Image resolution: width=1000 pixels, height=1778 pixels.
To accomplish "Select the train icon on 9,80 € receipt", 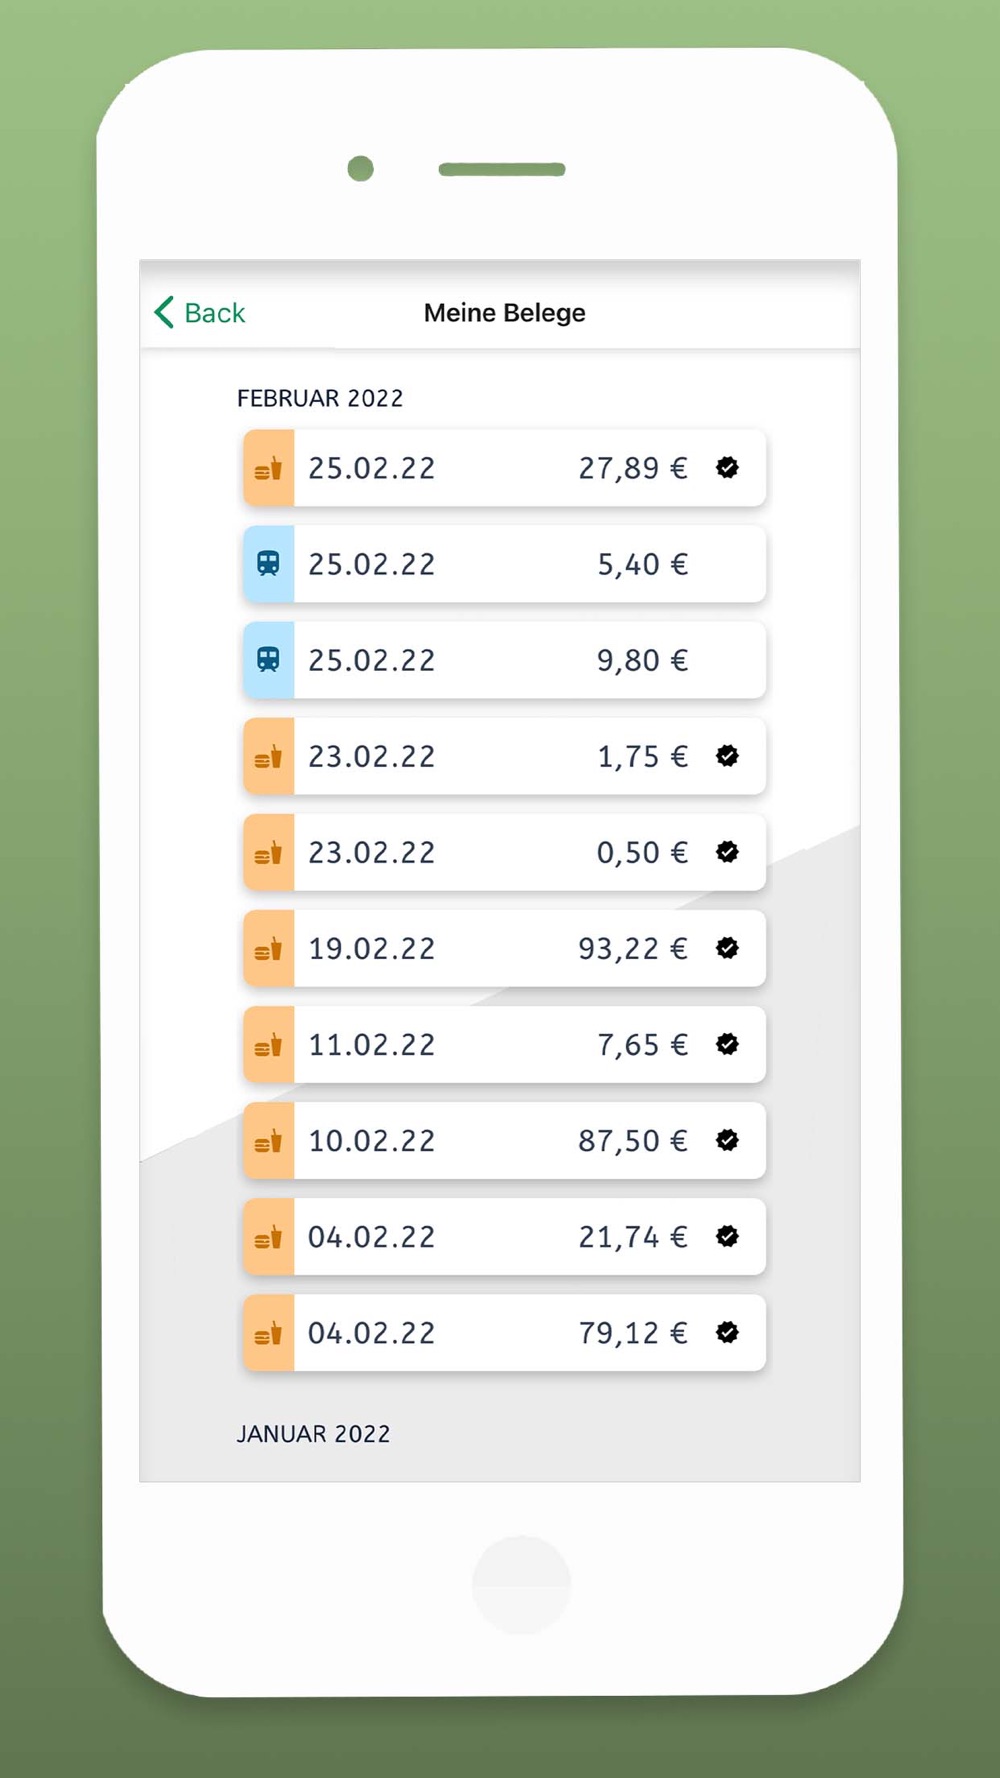I will pos(268,660).
